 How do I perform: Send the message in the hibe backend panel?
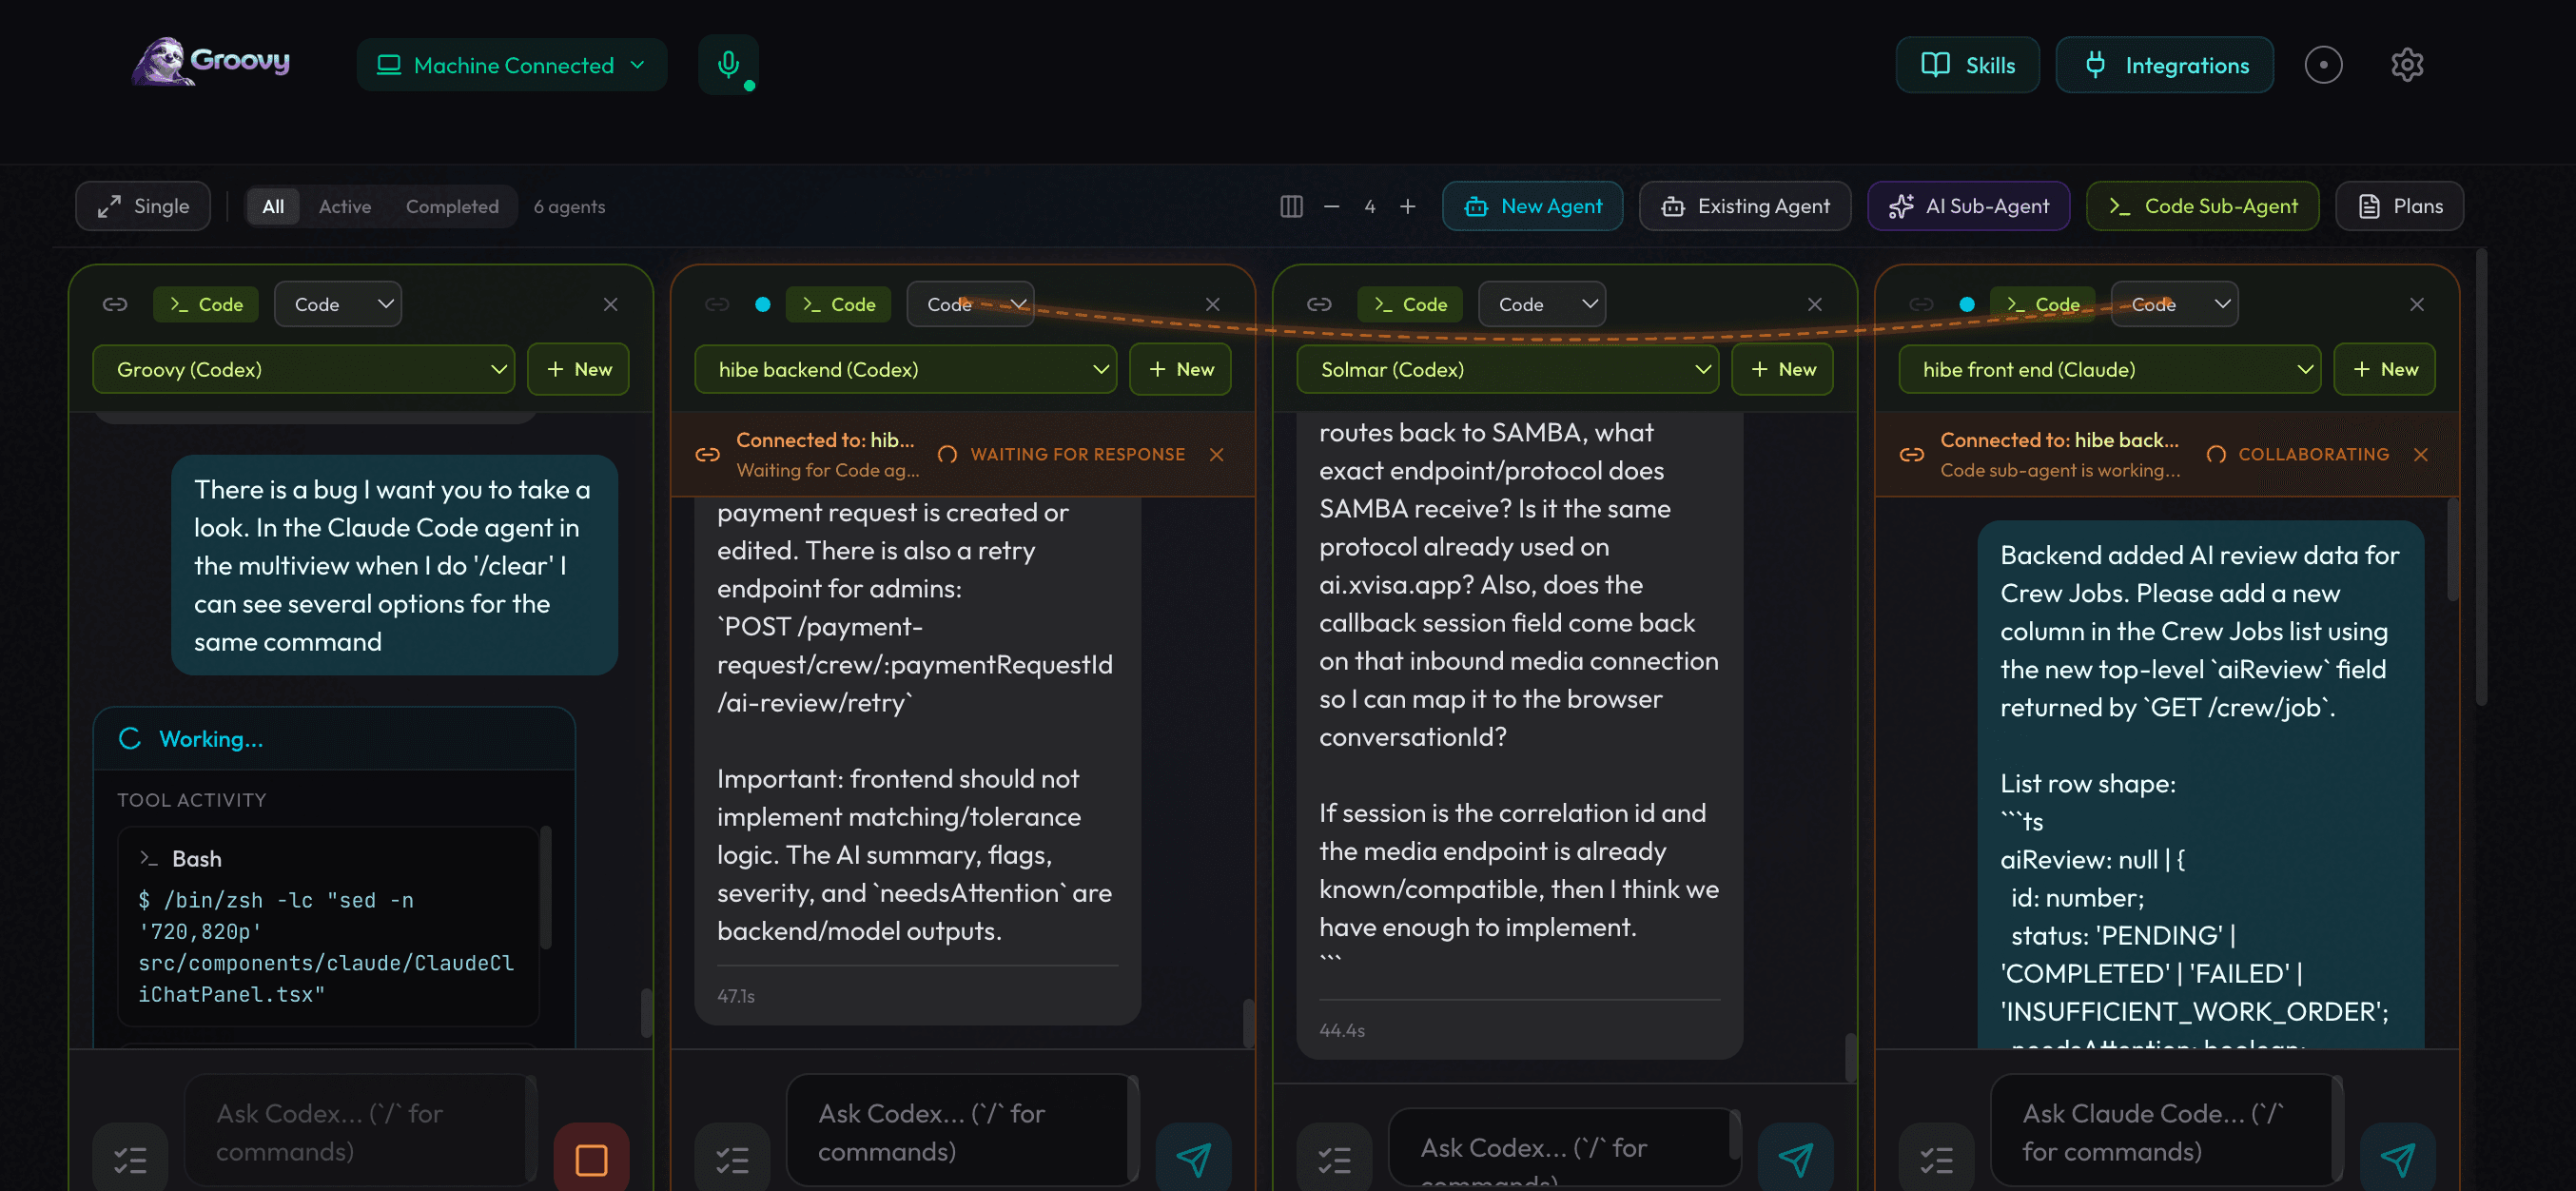point(1193,1158)
